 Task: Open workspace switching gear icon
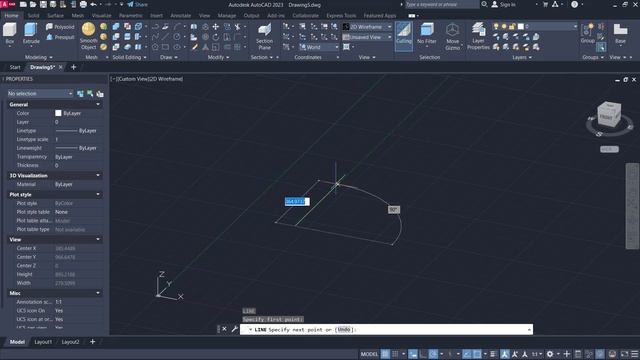click(x=550, y=354)
